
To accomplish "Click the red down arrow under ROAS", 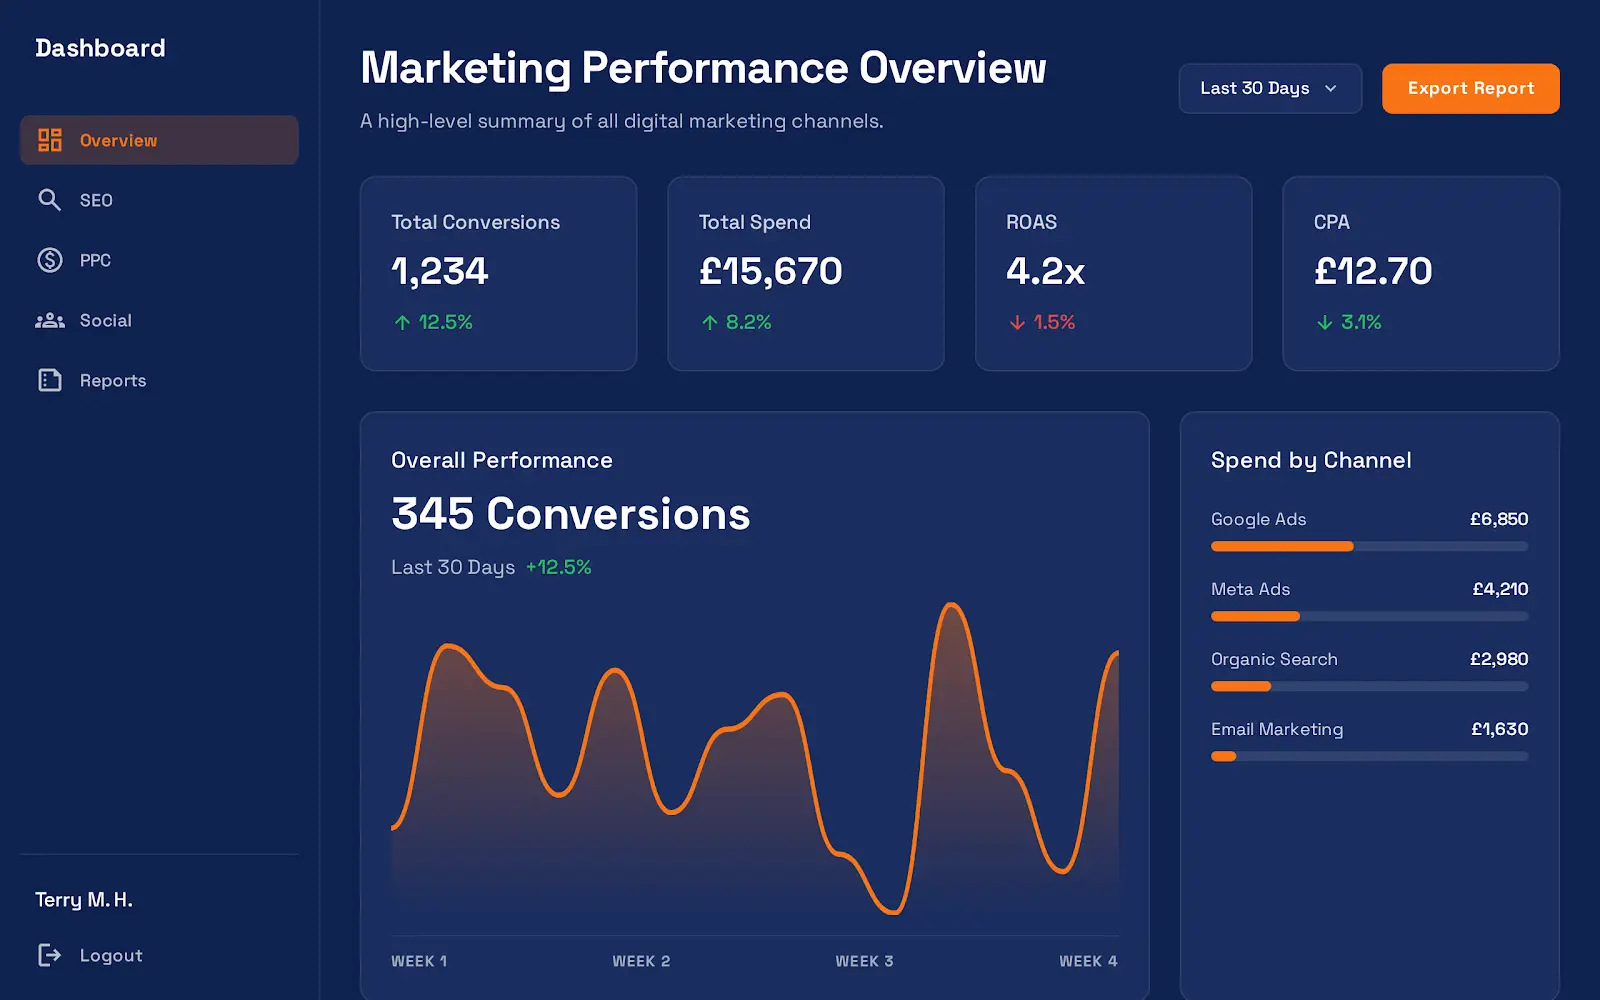I will [x=1017, y=322].
